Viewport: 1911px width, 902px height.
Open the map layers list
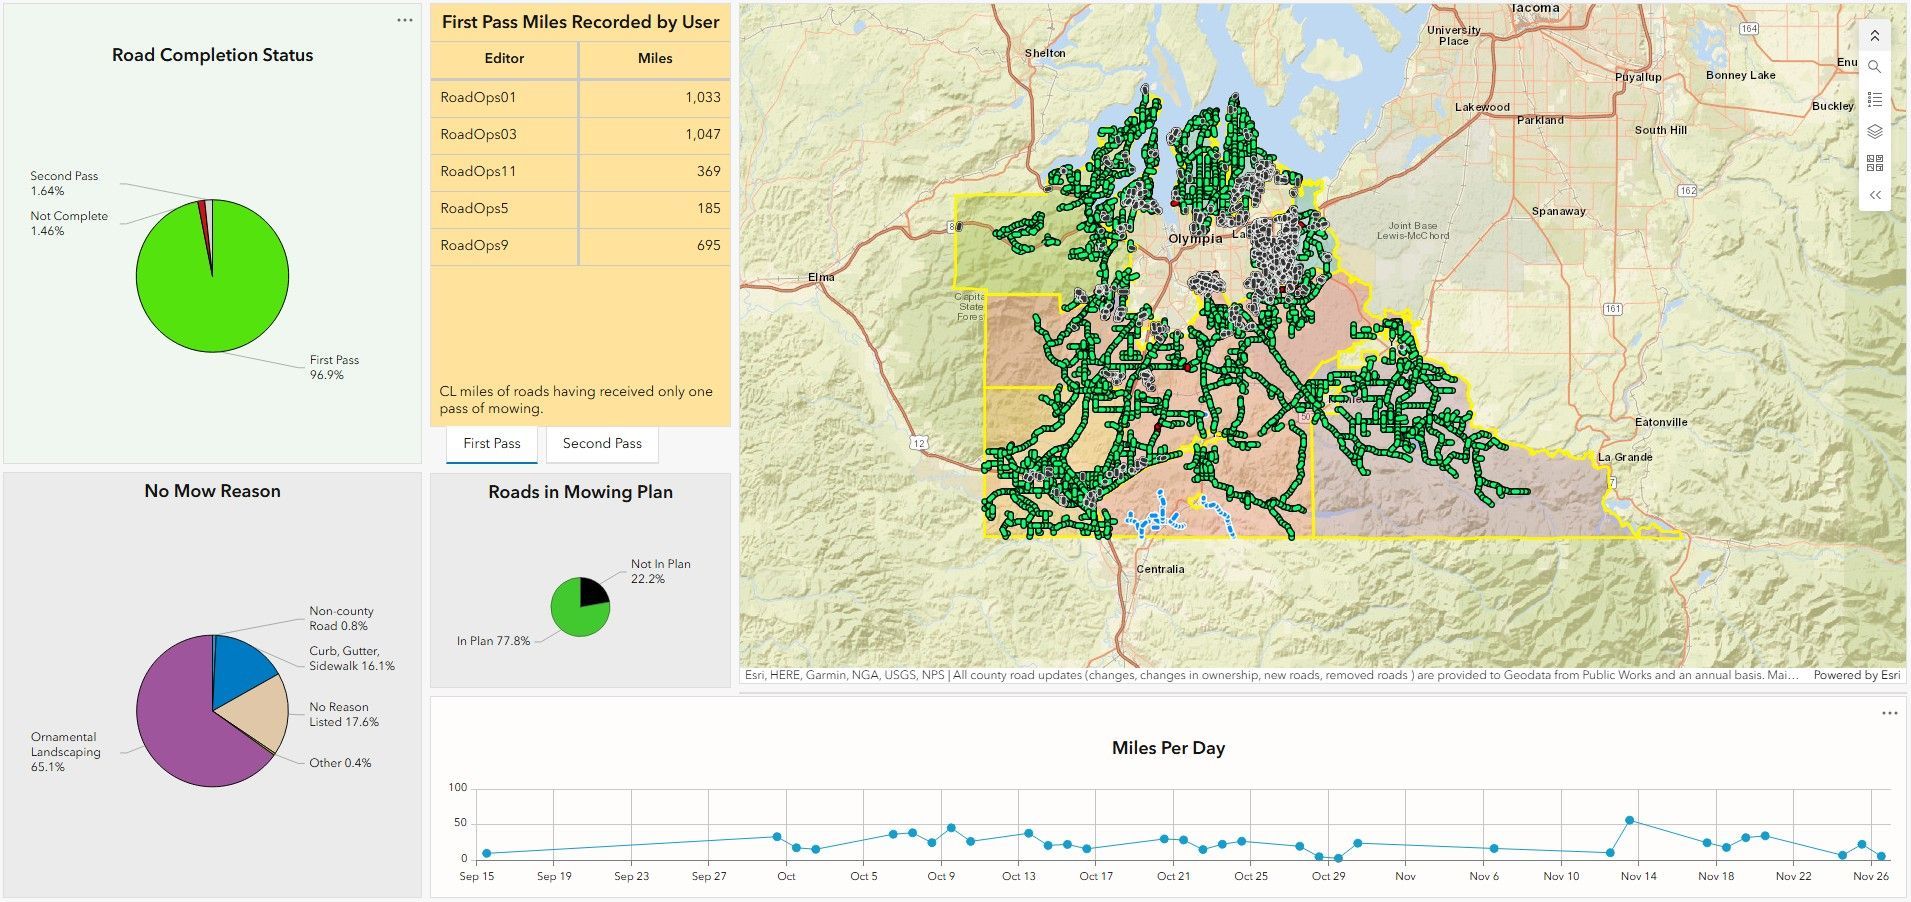1874,132
